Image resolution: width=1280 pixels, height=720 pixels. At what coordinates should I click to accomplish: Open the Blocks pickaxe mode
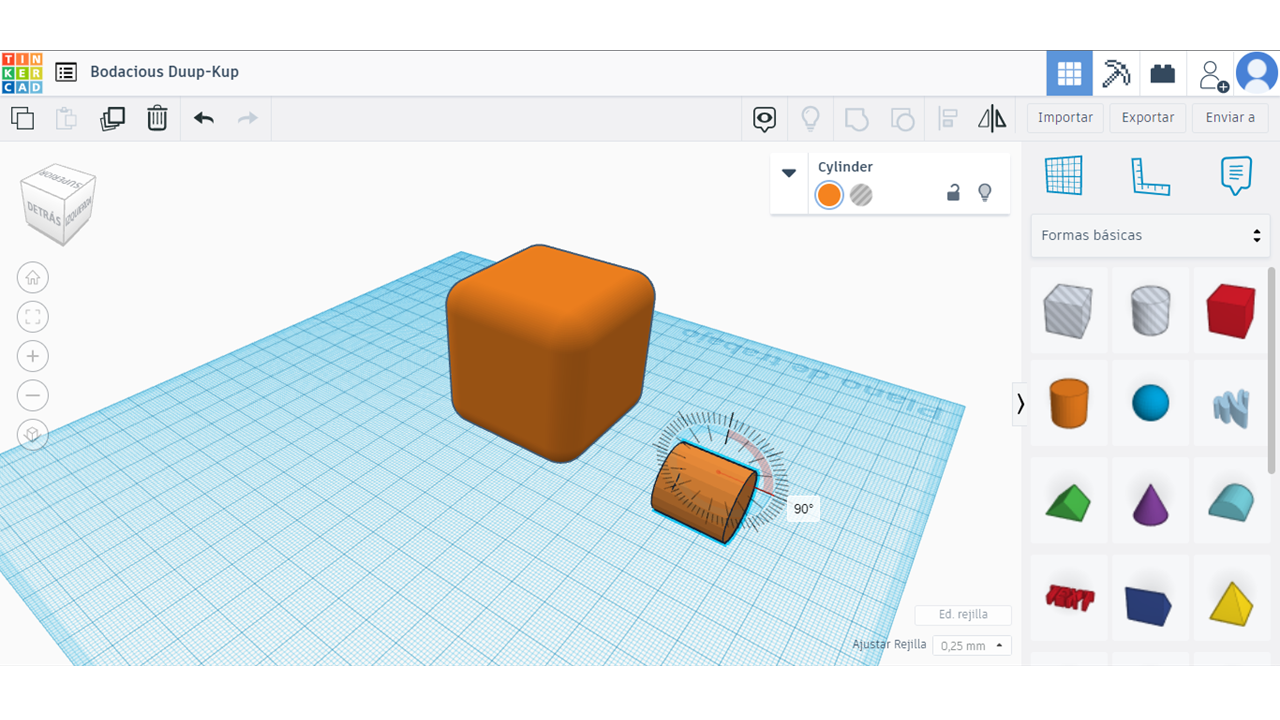pos(1116,73)
